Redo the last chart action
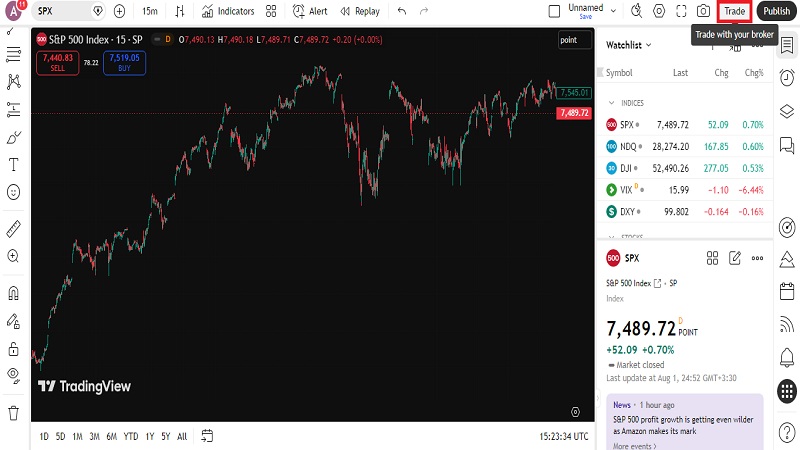Viewport: 800px width, 450px height. [x=423, y=11]
